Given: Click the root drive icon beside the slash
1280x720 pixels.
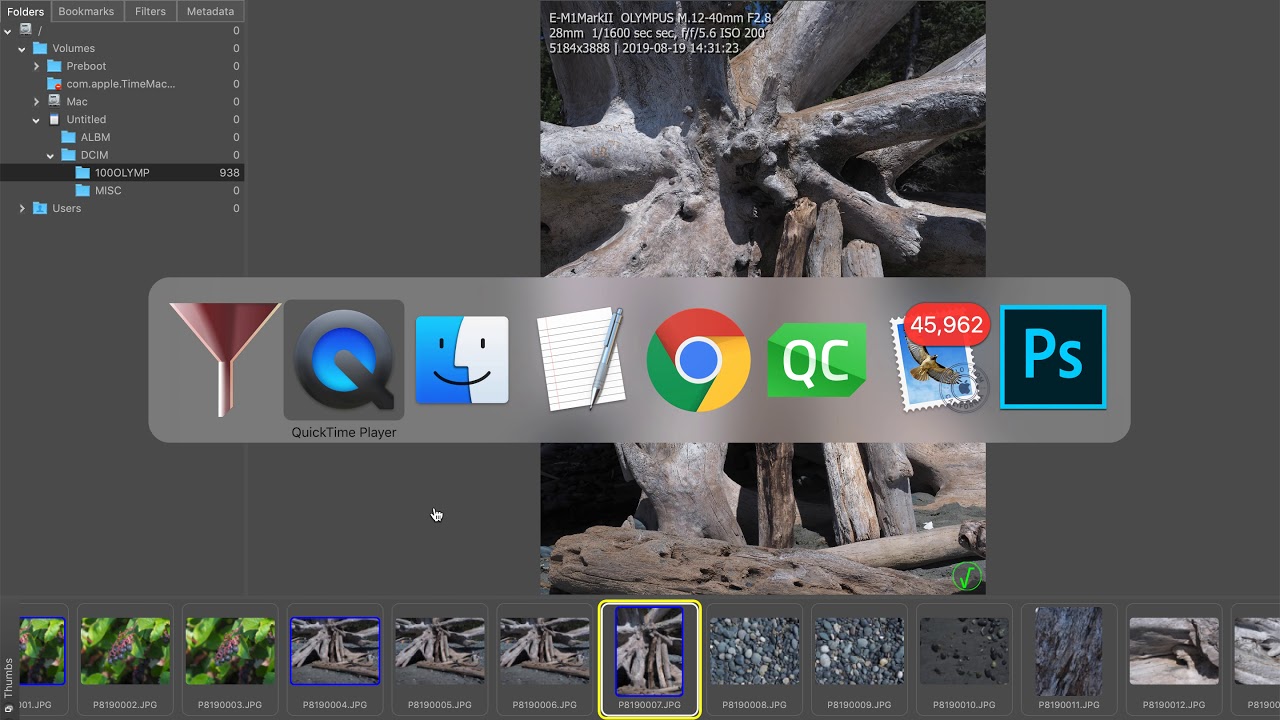Looking at the screenshot, I should 26,31.
